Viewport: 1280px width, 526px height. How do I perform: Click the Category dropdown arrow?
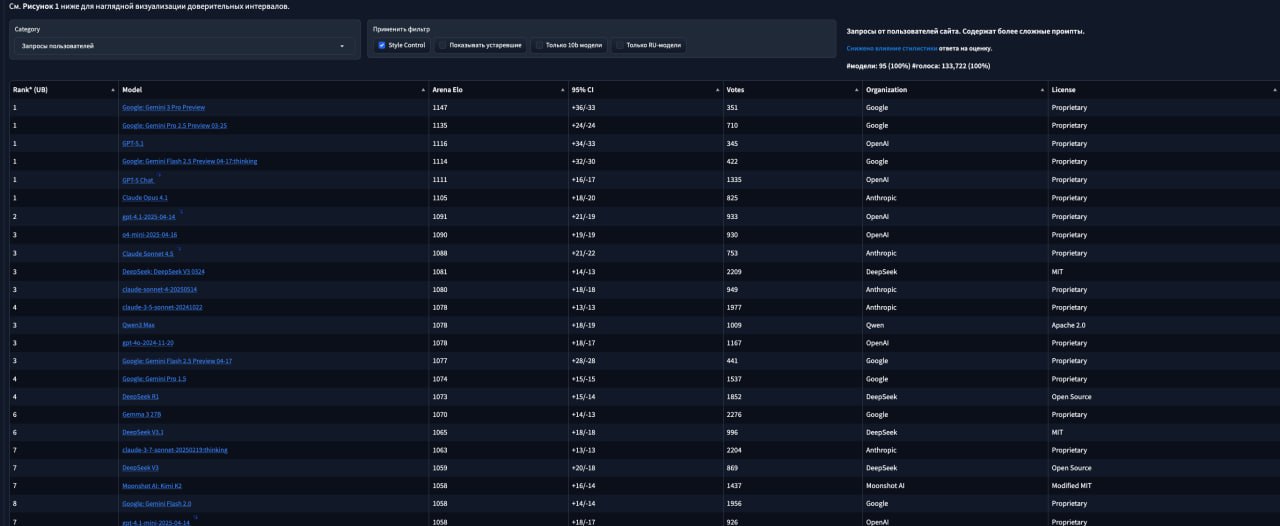click(x=342, y=46)
